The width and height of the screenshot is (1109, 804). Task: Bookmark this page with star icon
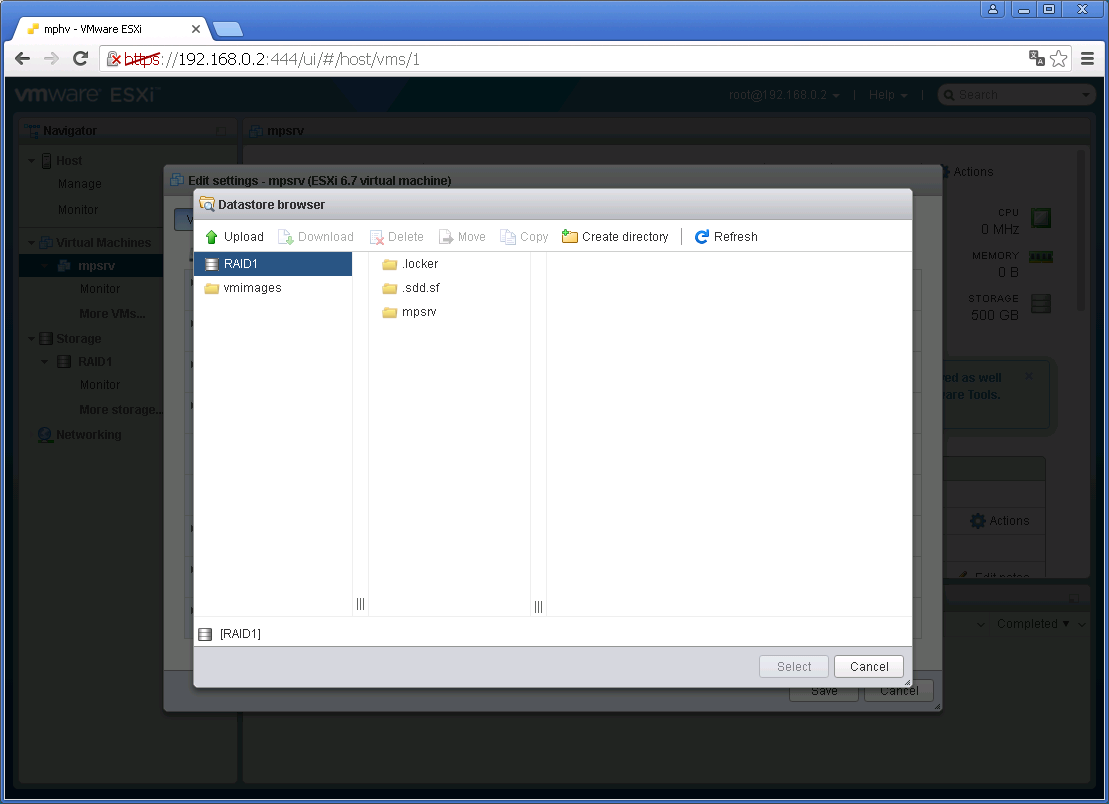click(1058, 59)
